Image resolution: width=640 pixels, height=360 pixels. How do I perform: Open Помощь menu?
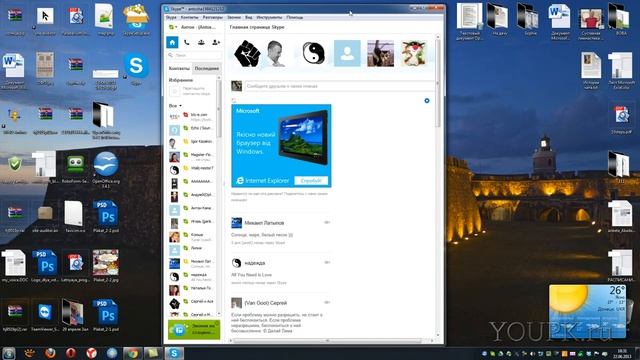[295, 18]
